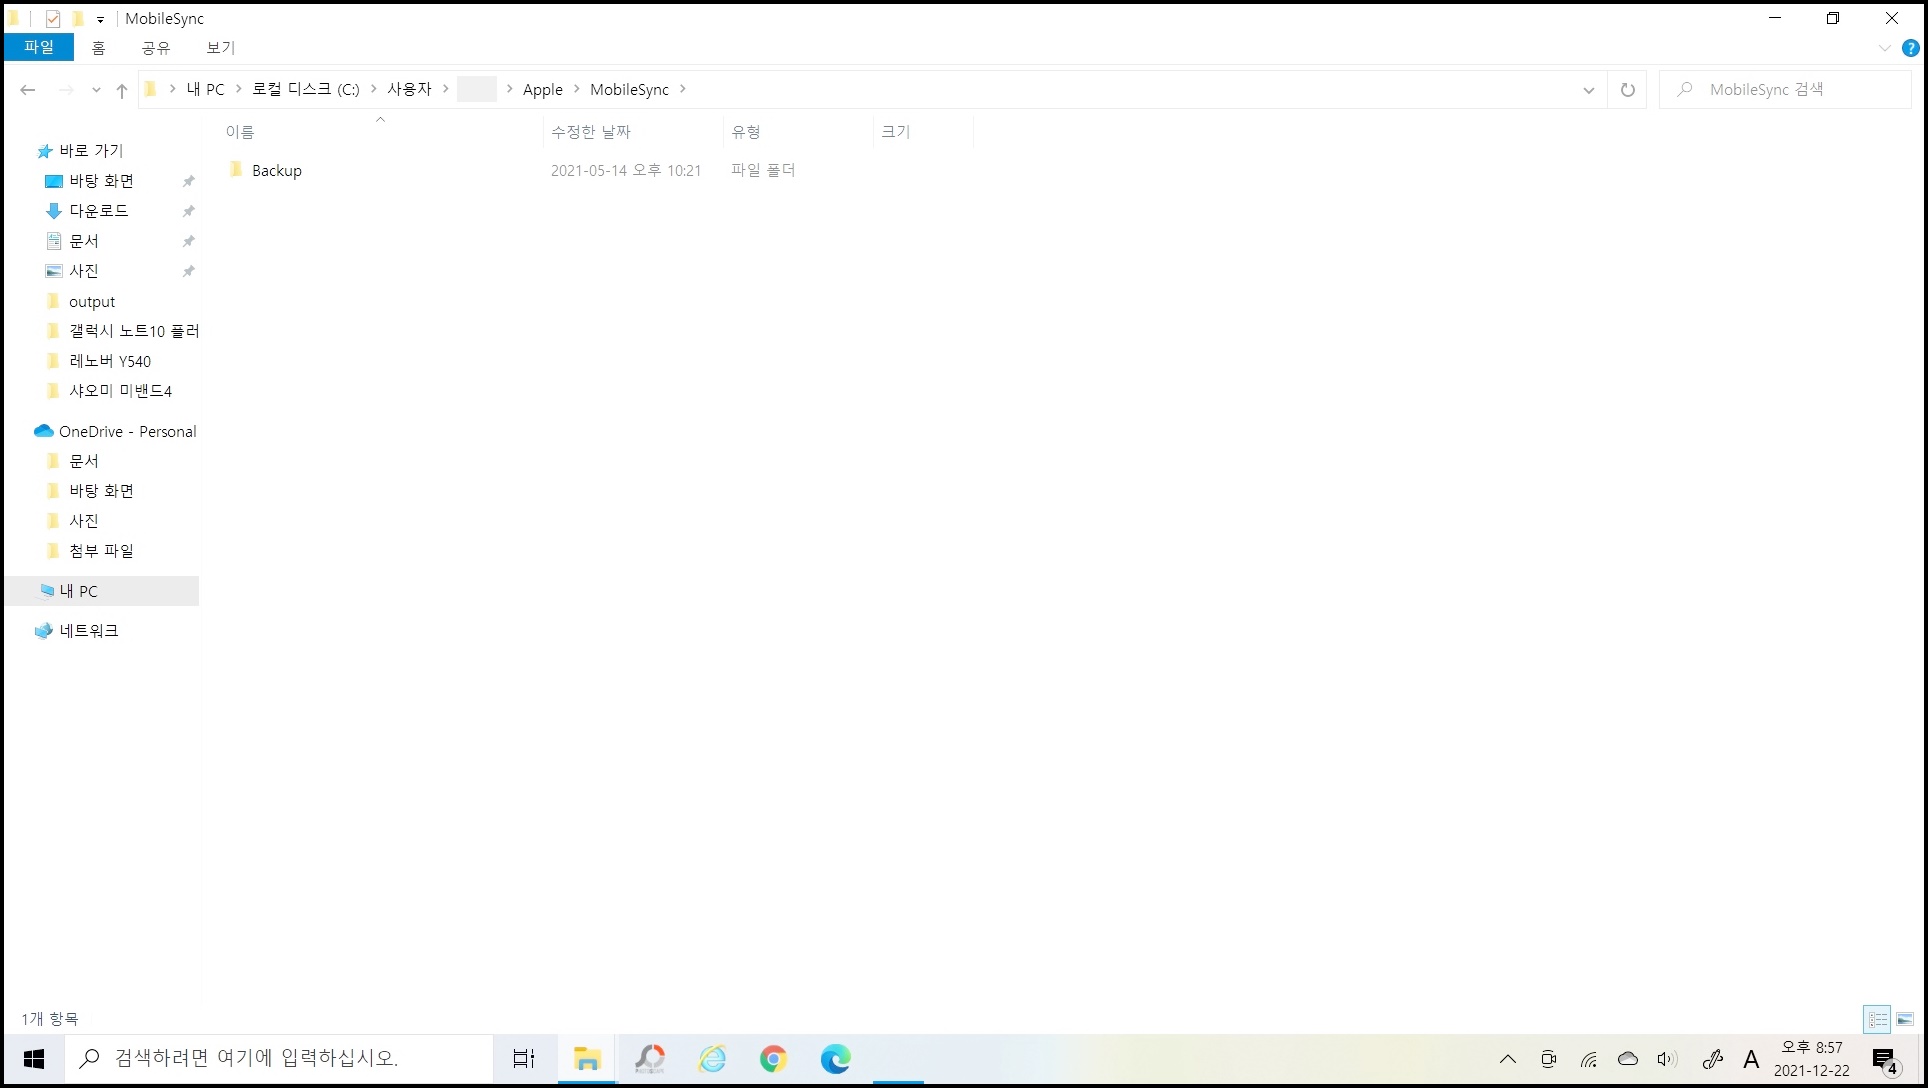Open the 파일 menu tab
The width and height of the screenshot is (1928, 1088).
[39, 47]
